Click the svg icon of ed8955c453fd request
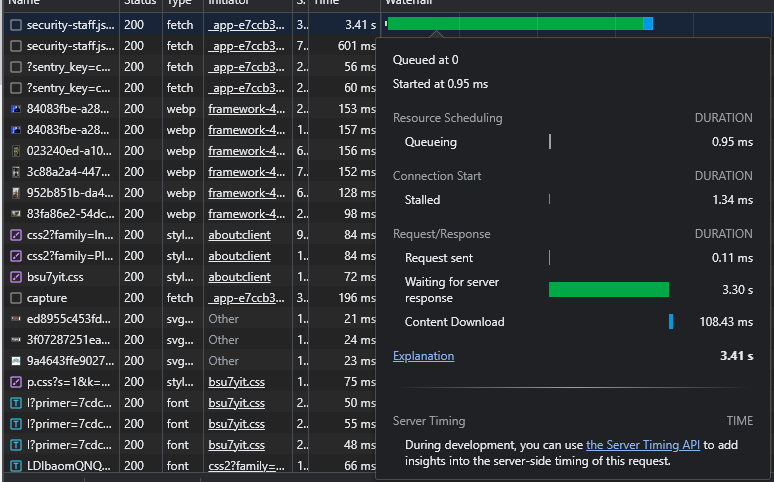774x482 pixels. click(x=15, y=319)
